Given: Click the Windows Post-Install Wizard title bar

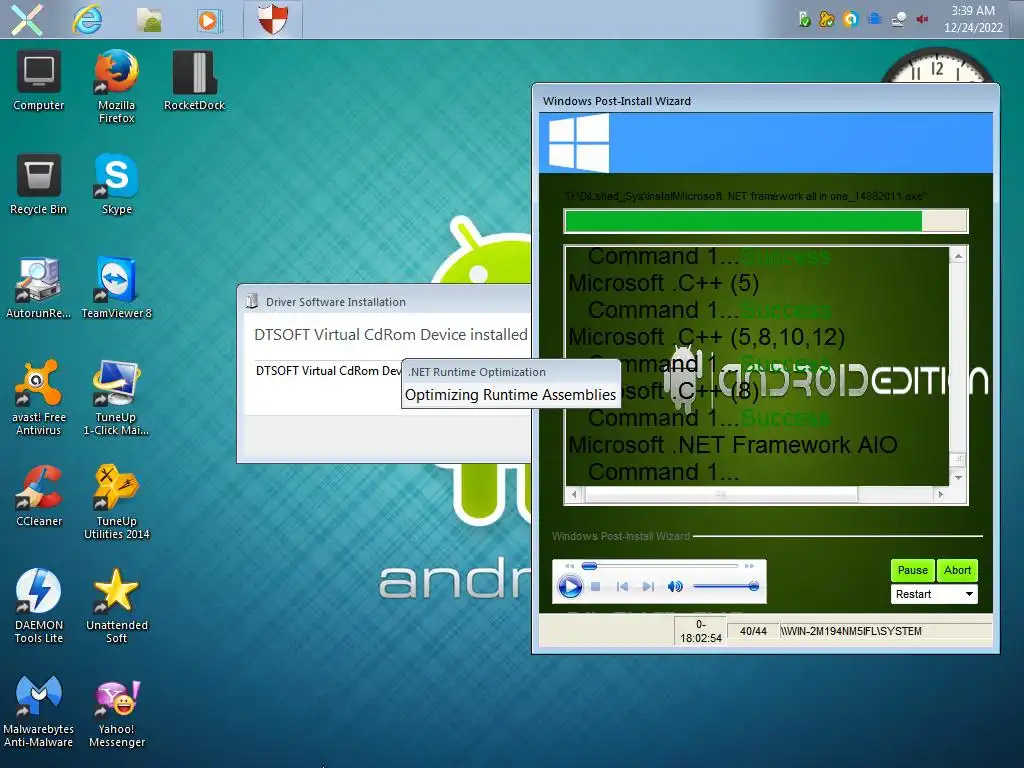Looking at the screenshot, I should click(x=765, y=101).
